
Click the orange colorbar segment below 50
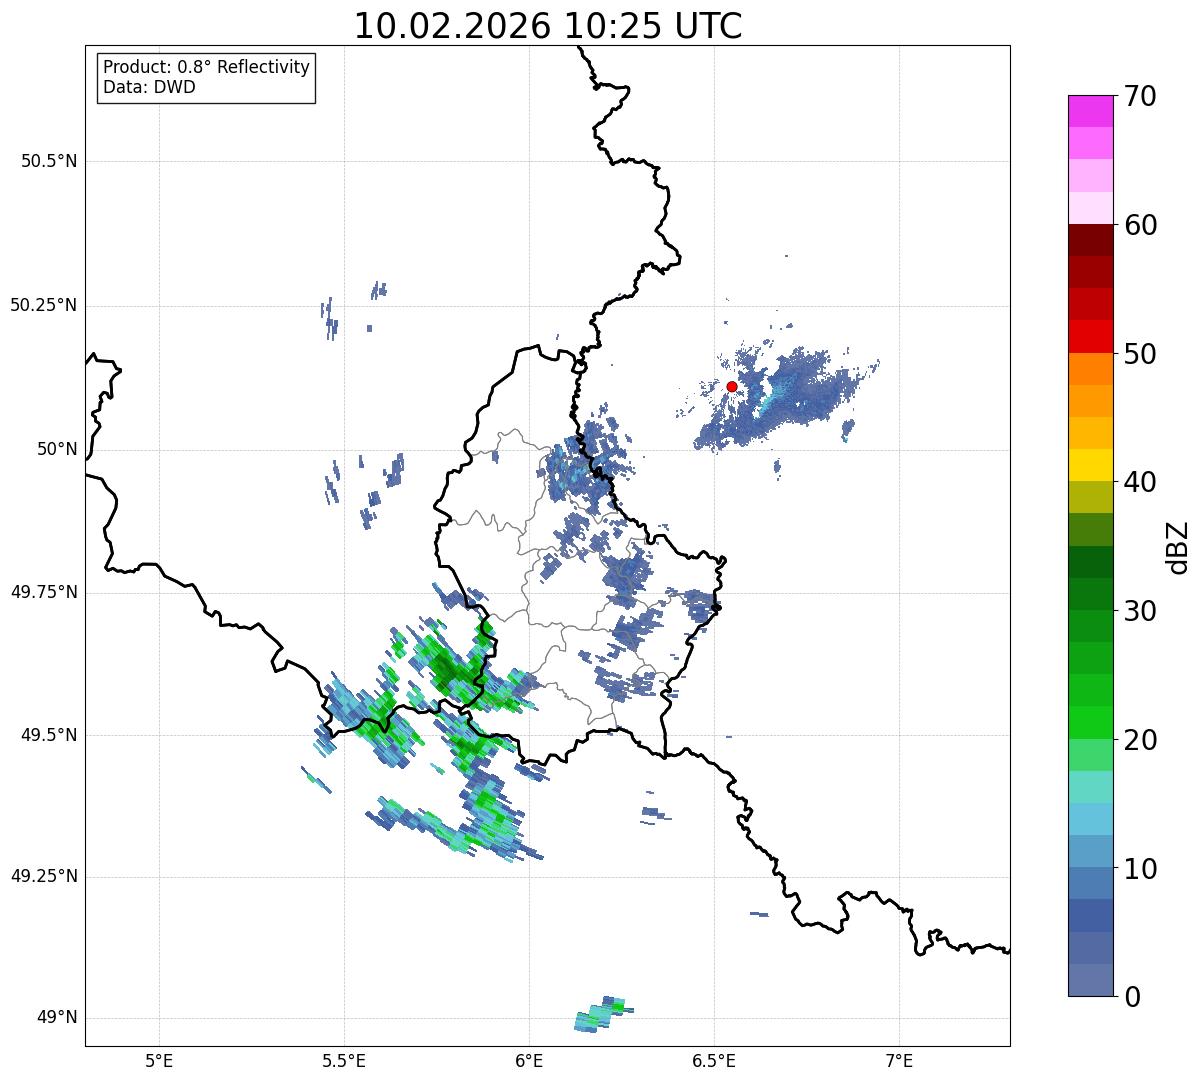[1090, 369]
